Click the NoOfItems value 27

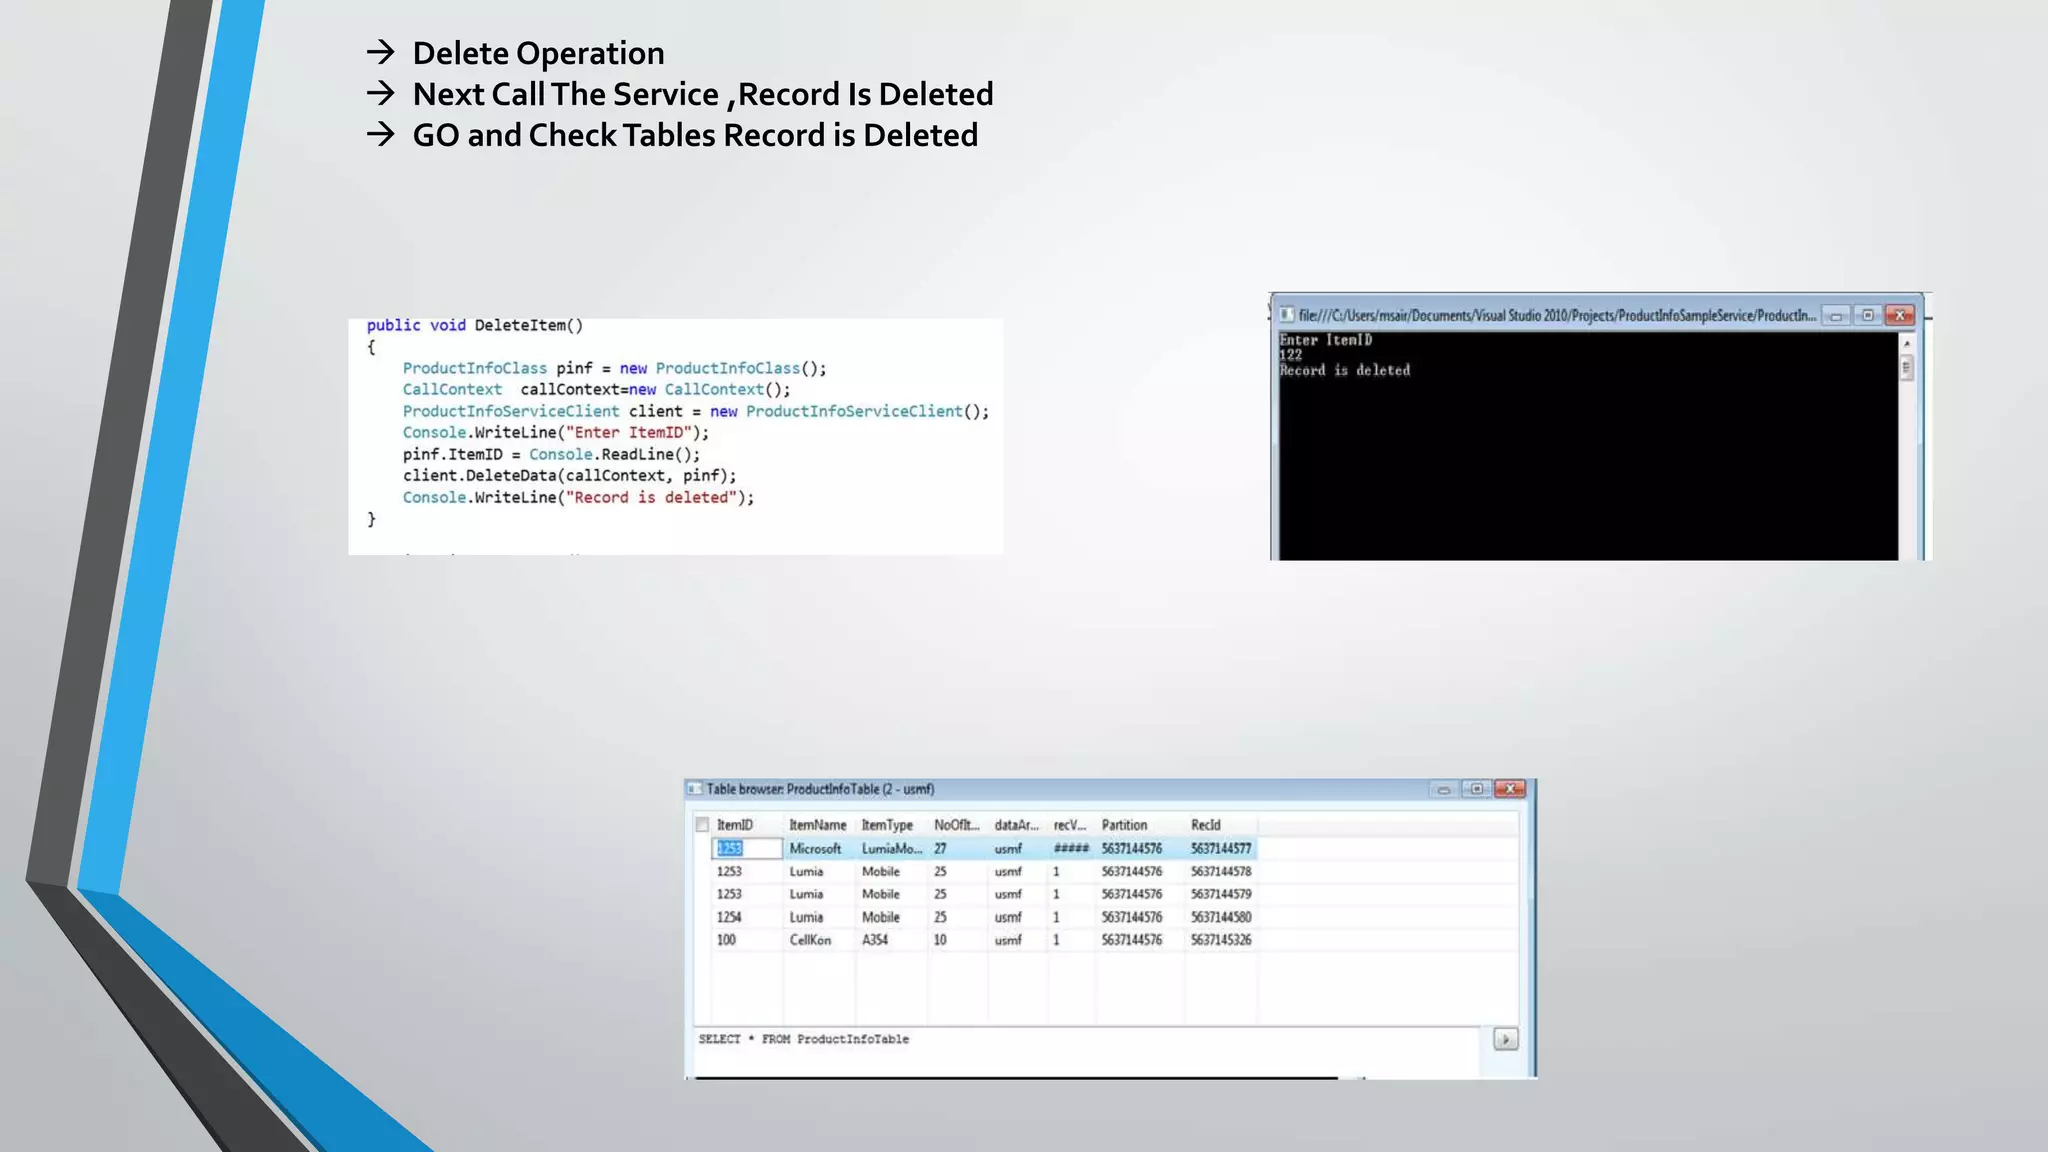tap(940, 848)
